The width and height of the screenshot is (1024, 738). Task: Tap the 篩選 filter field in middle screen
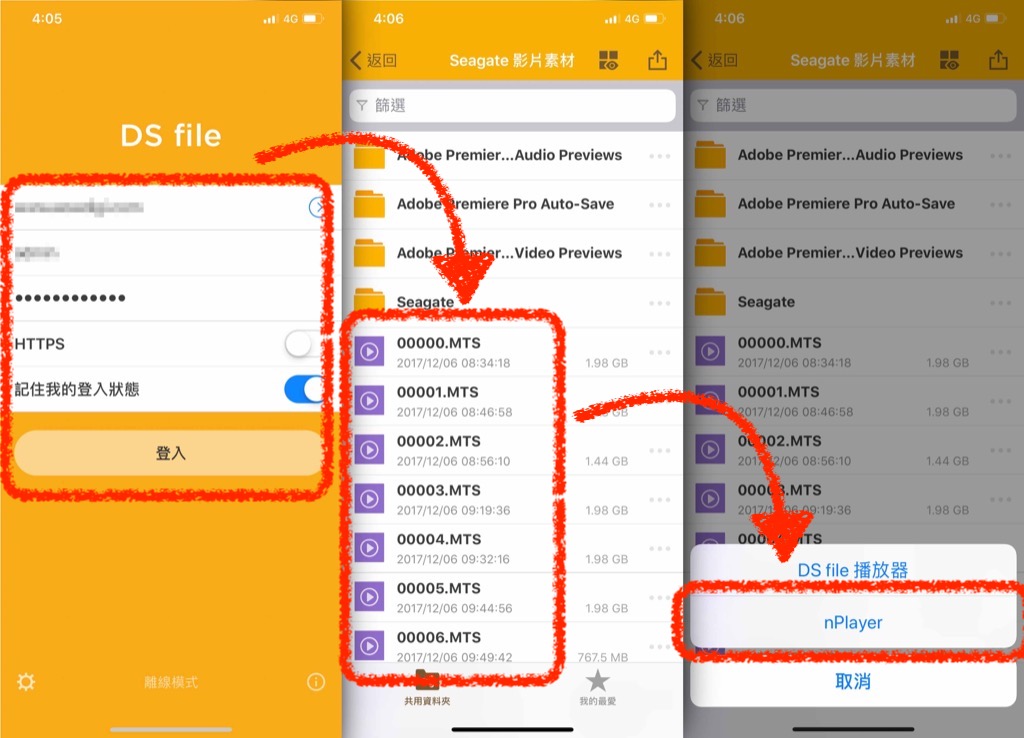(513, 105)
